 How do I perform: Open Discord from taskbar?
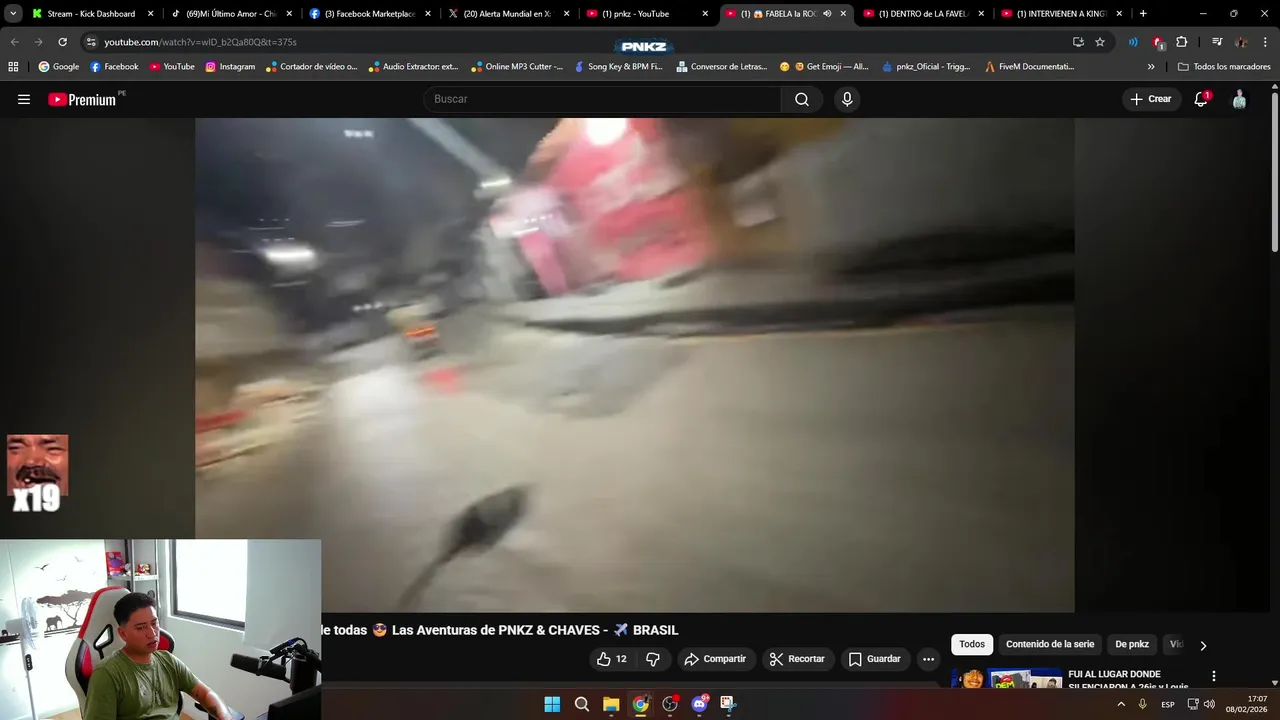click(x=699, y=704)
